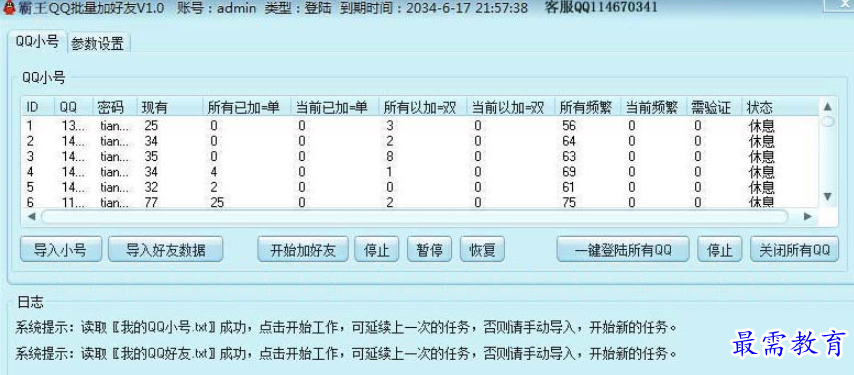Resume the task with 恢复 button
The width and height of the screenshot is (854, 375).
(x=482, y=250)
